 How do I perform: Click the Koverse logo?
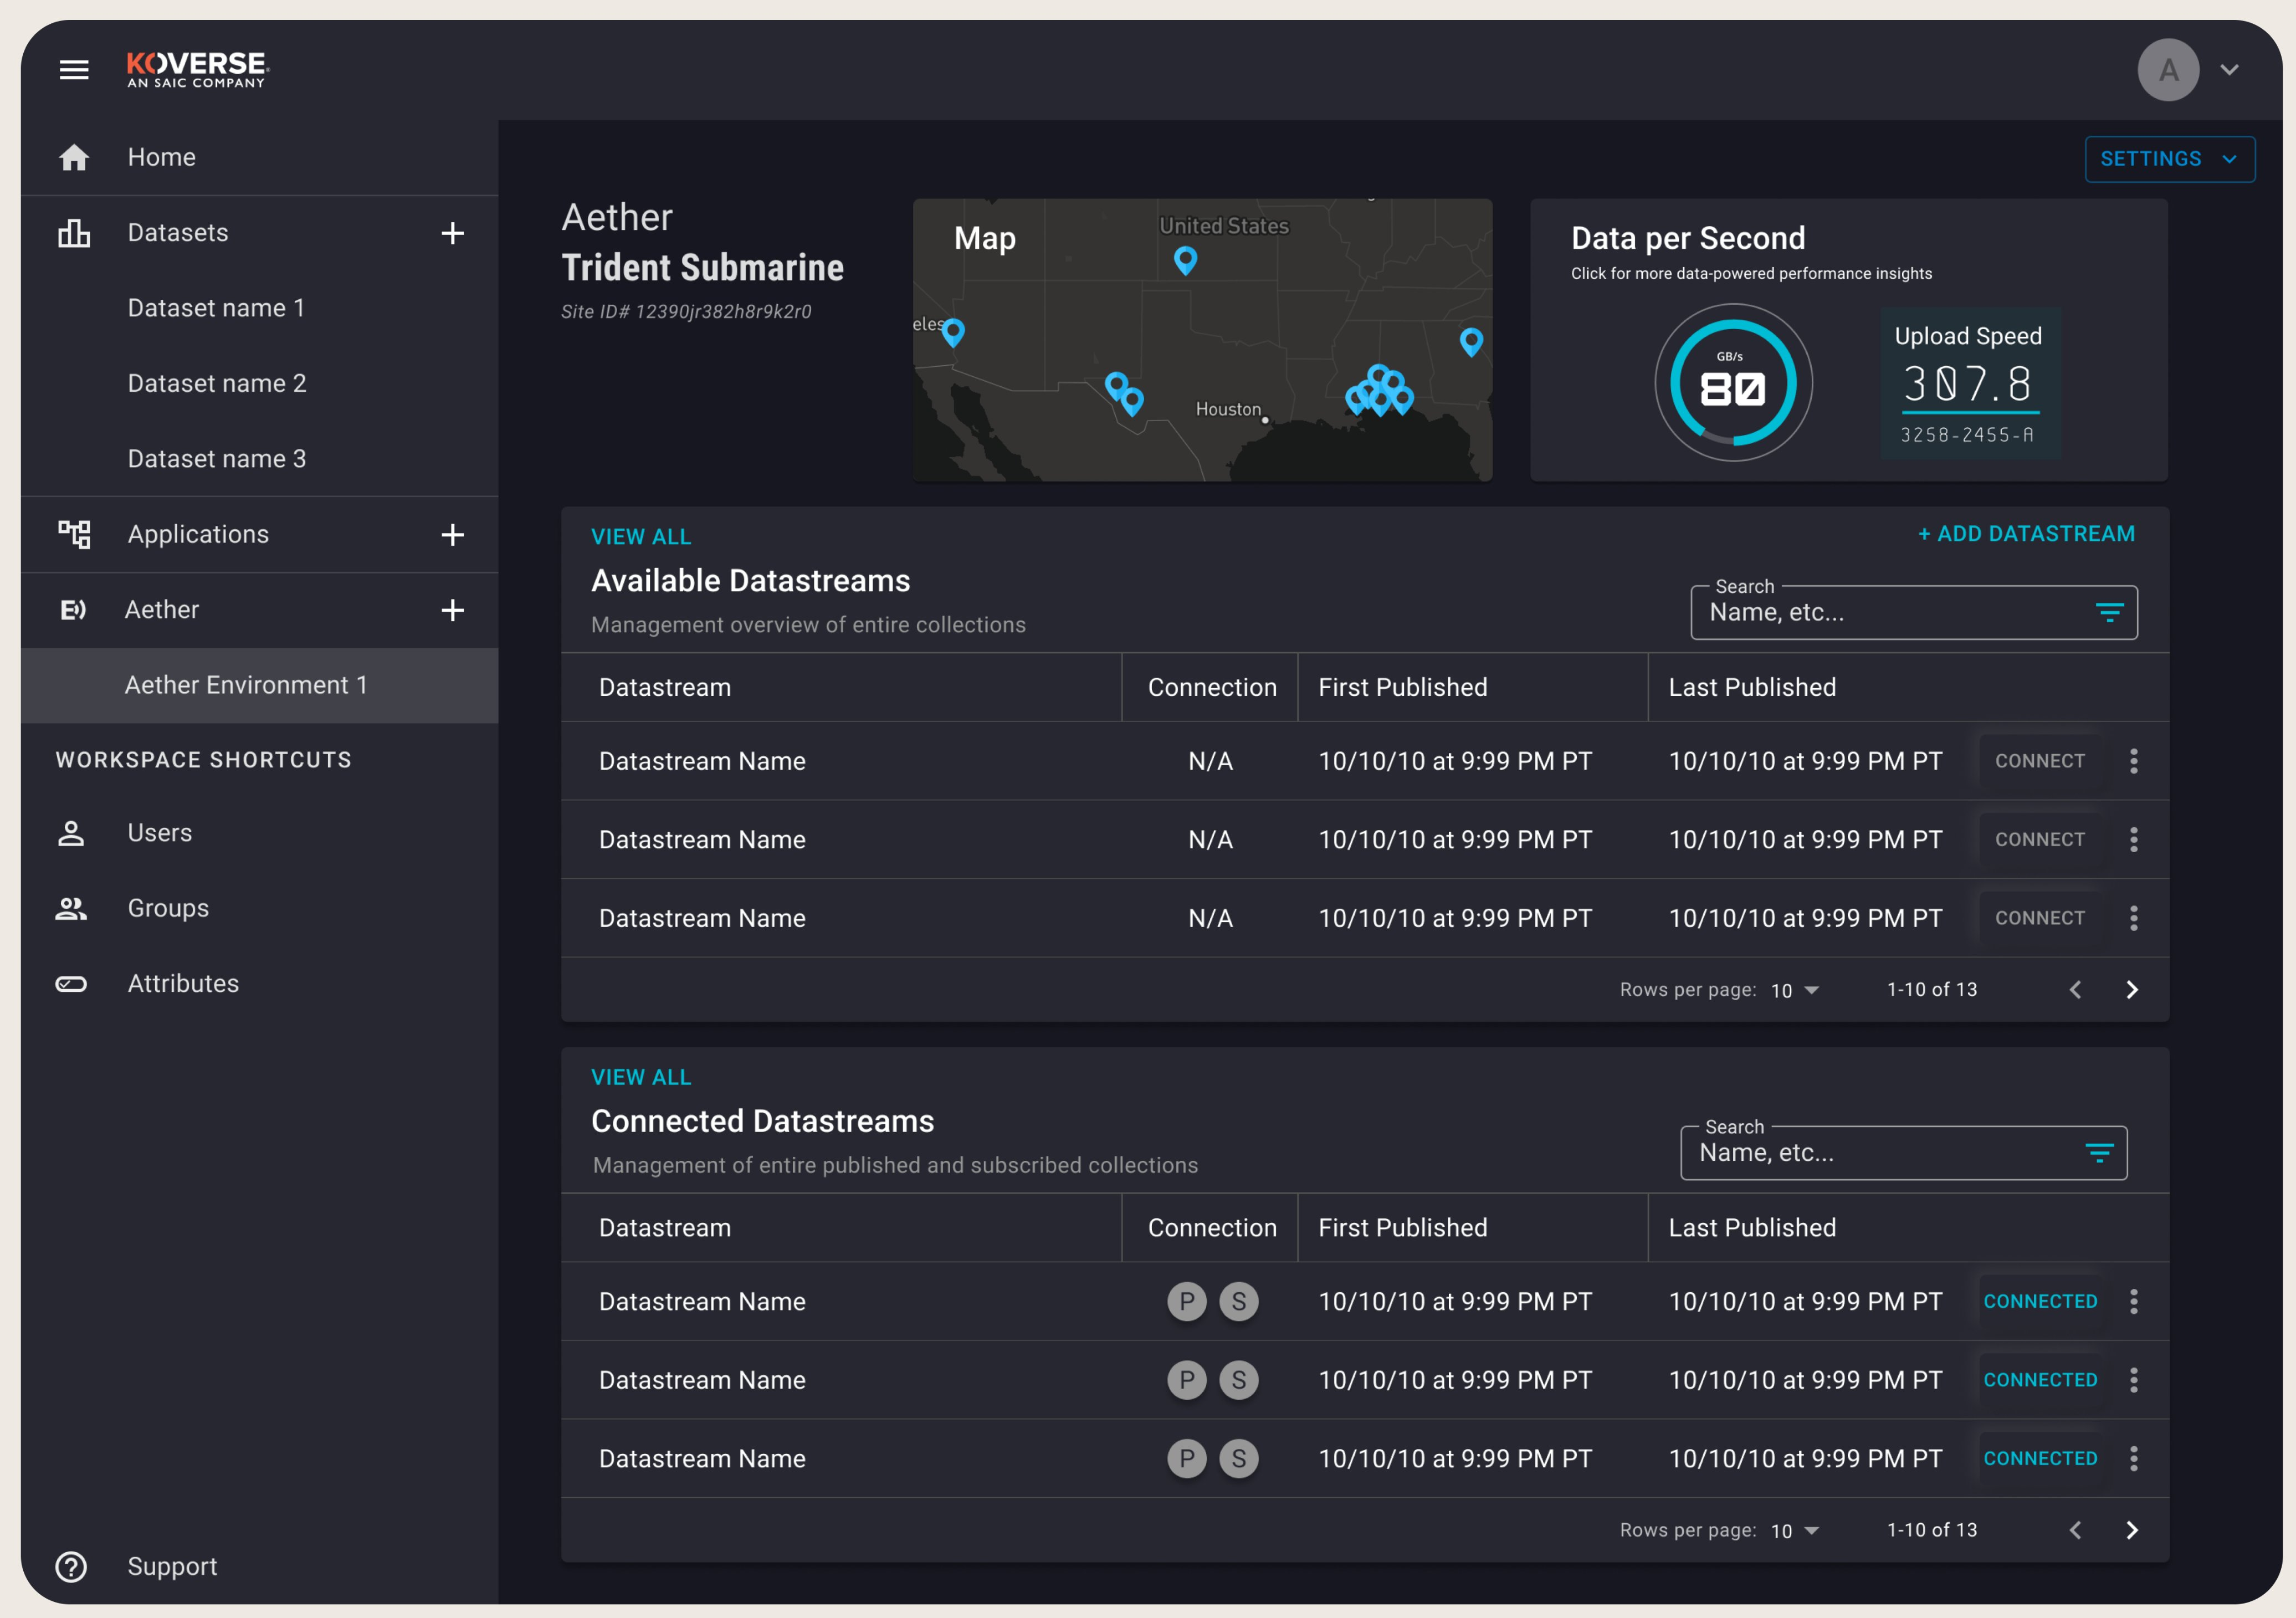(198, 70)
